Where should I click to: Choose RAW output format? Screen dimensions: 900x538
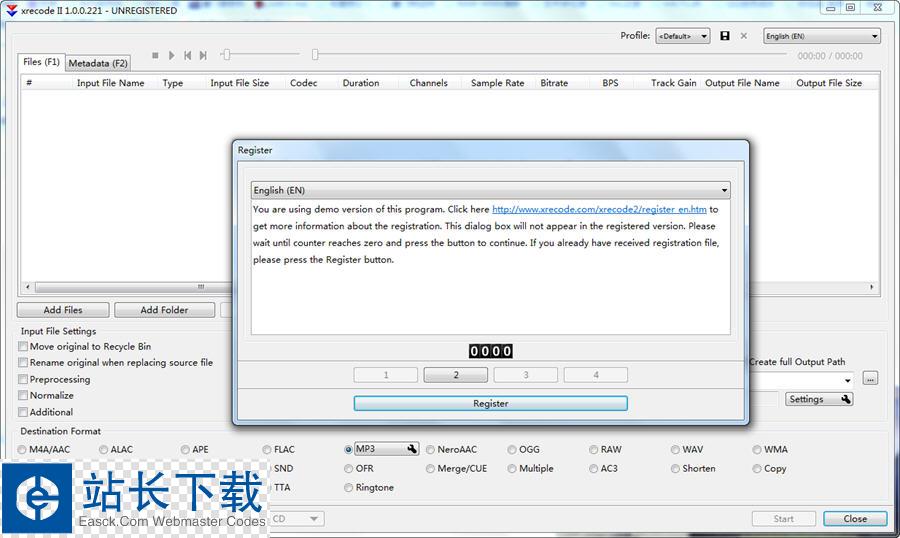pos(593,450)
